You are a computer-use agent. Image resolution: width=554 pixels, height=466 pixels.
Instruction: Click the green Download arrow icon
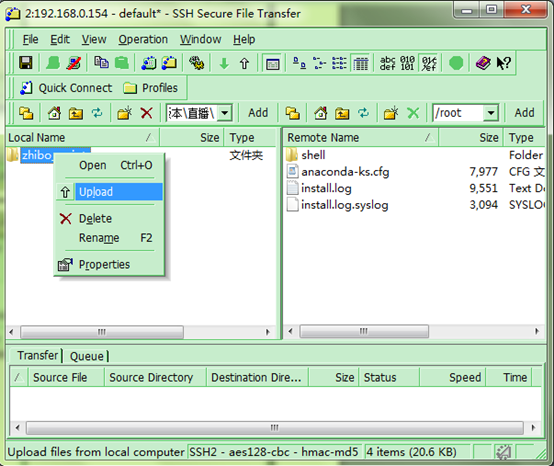point(224,64)
